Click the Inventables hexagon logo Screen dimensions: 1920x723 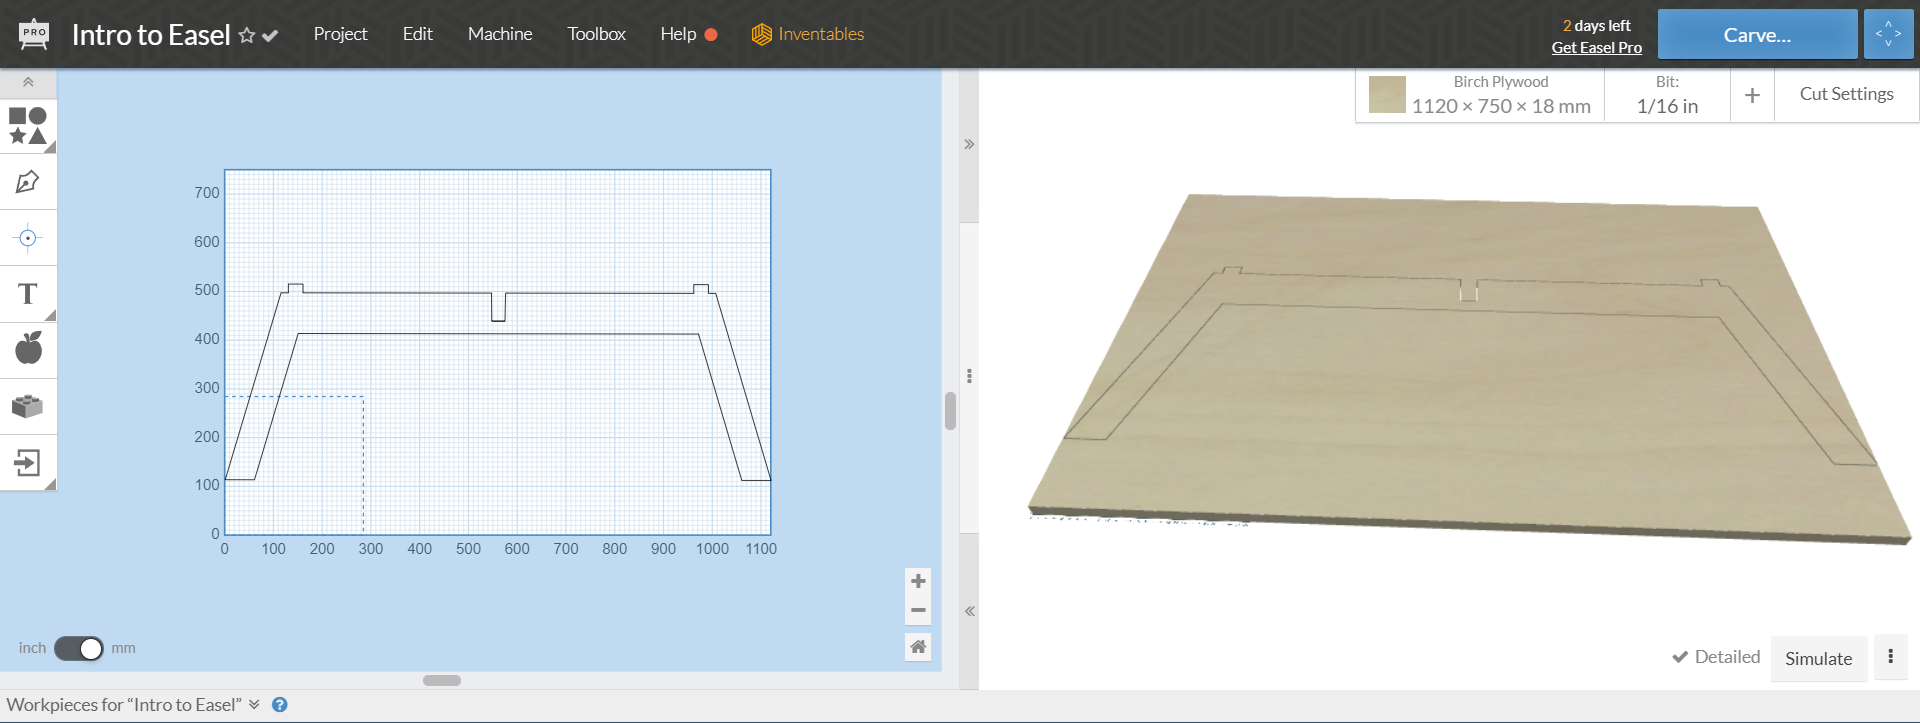click(762, 34)
